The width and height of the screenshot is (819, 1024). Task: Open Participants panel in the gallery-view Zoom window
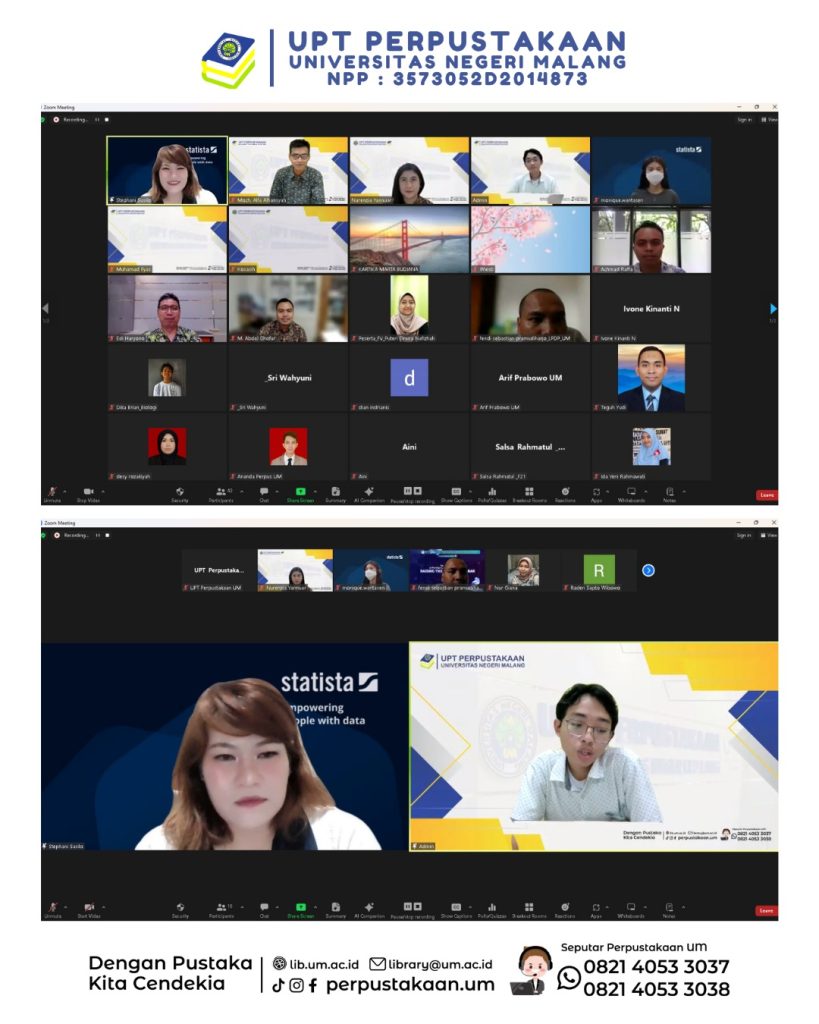point(221,494)
